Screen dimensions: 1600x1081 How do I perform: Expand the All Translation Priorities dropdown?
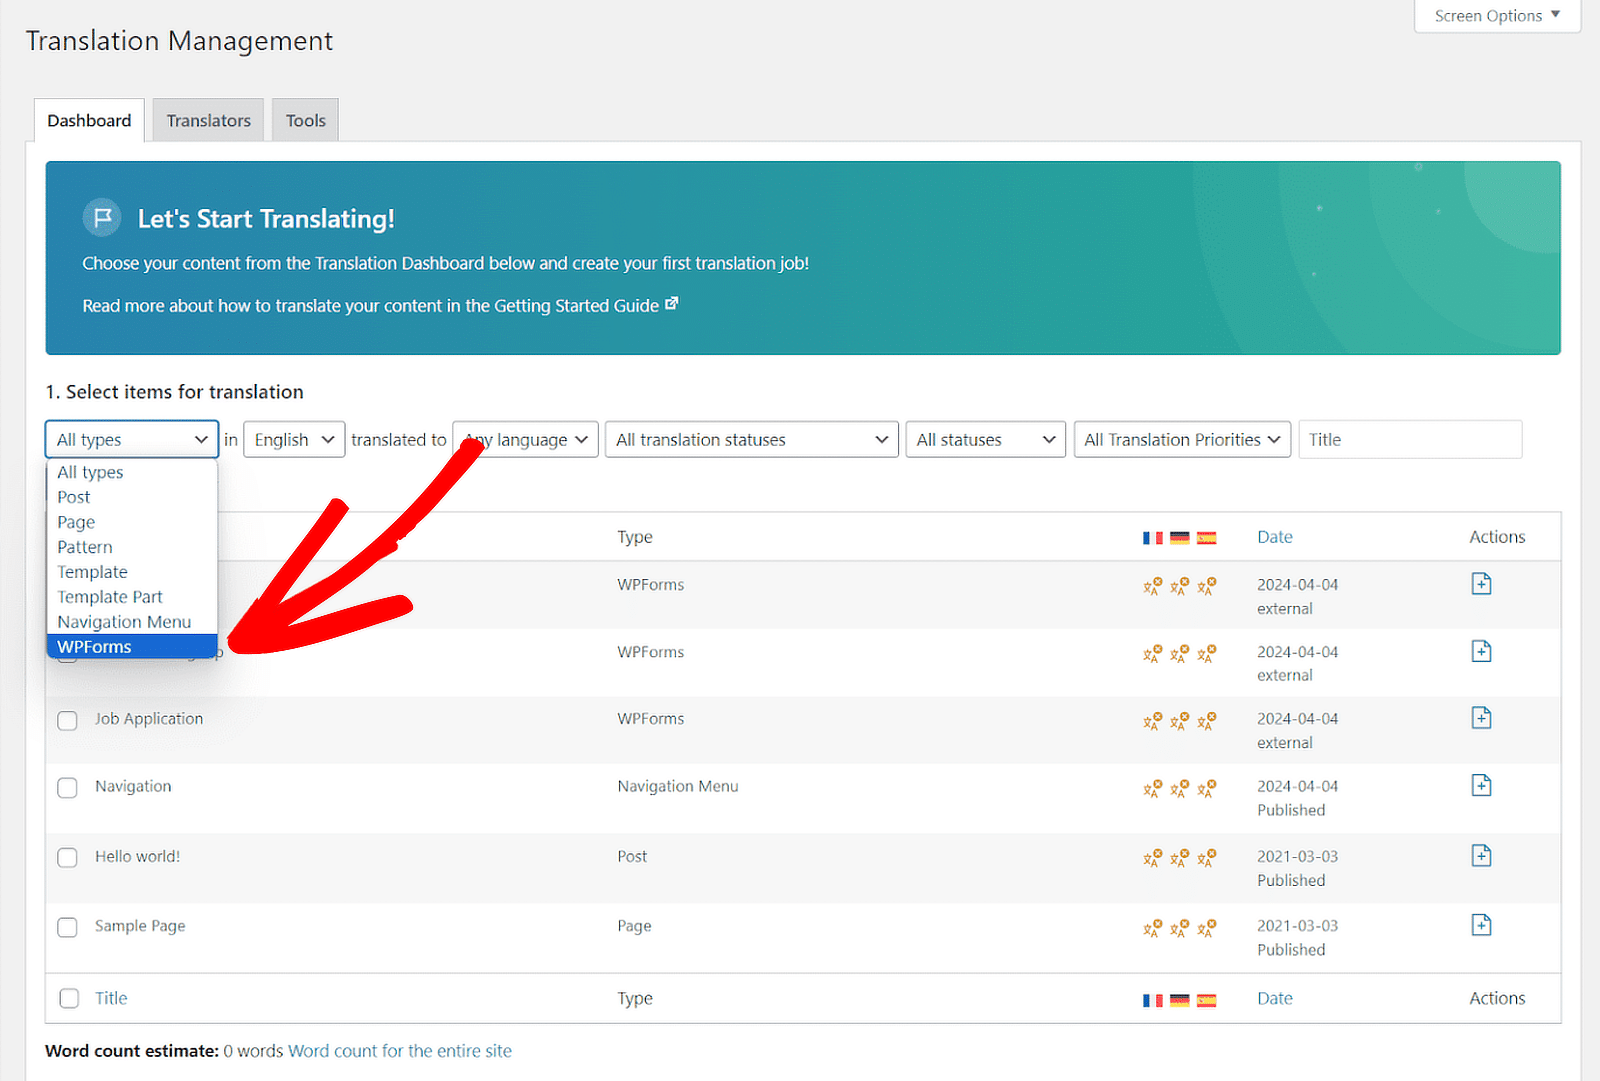pyautogui.click(x=1181, y=439)
